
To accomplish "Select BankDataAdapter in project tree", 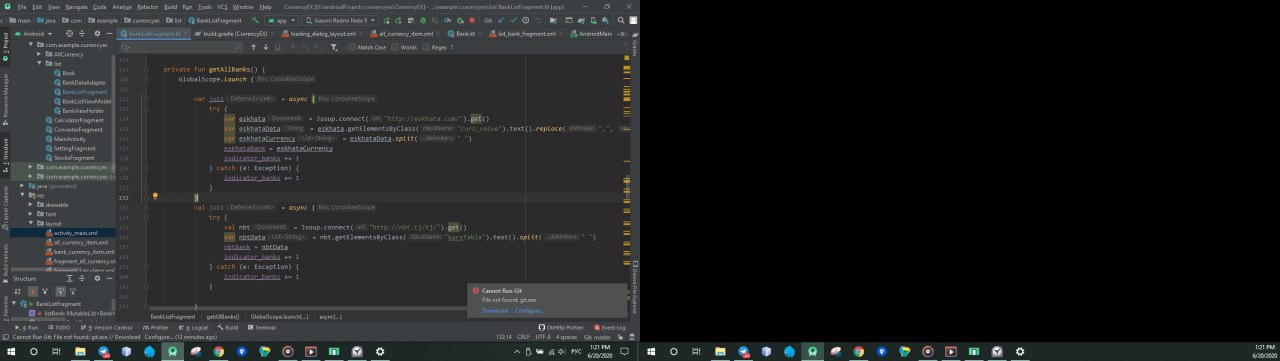I will pyautogui.click(x=80, y=83).
